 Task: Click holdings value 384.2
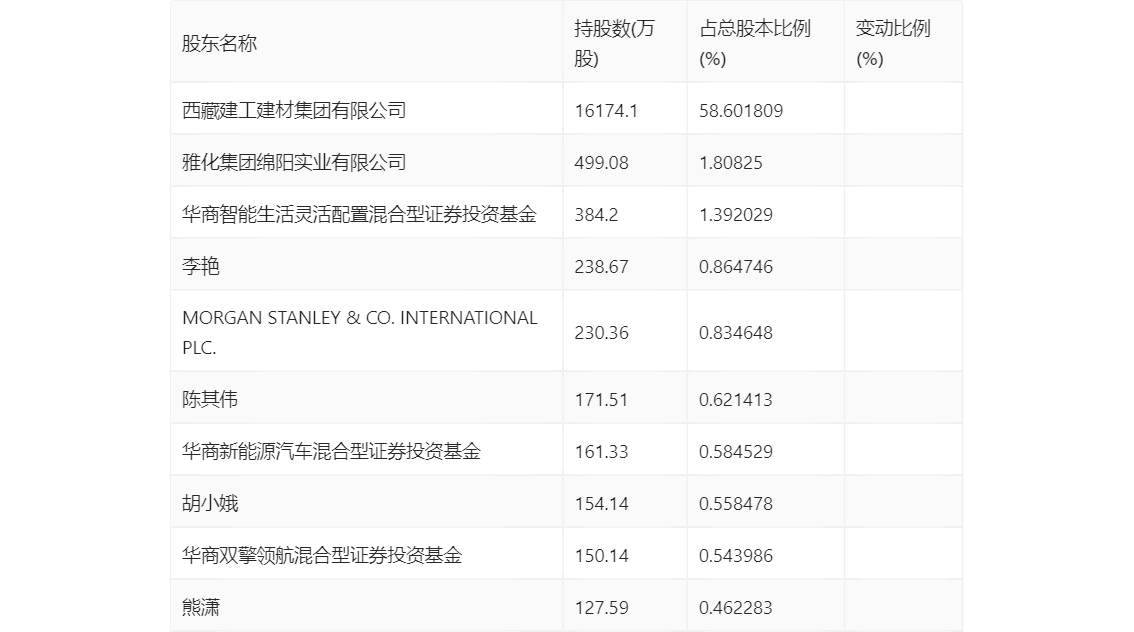point(596,215)
